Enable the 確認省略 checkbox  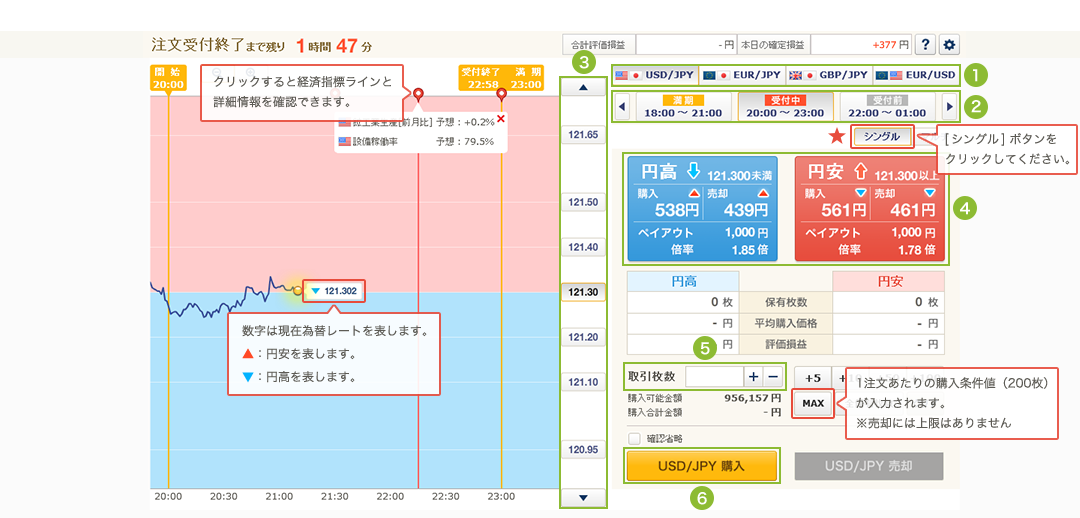click(634, 438)
